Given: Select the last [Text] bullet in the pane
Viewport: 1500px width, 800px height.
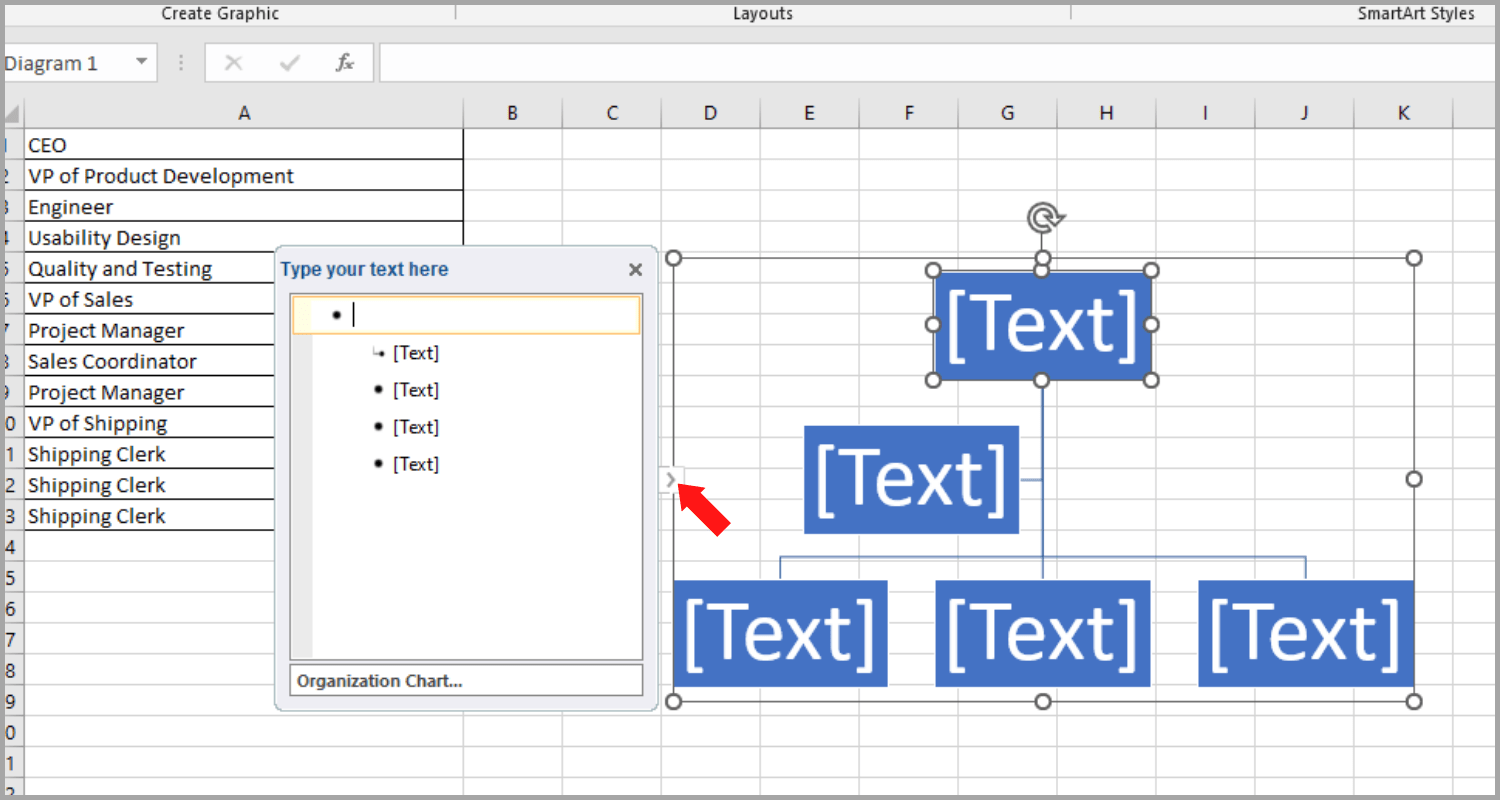Looking at the screenshot, I should [x=416, y=463].
